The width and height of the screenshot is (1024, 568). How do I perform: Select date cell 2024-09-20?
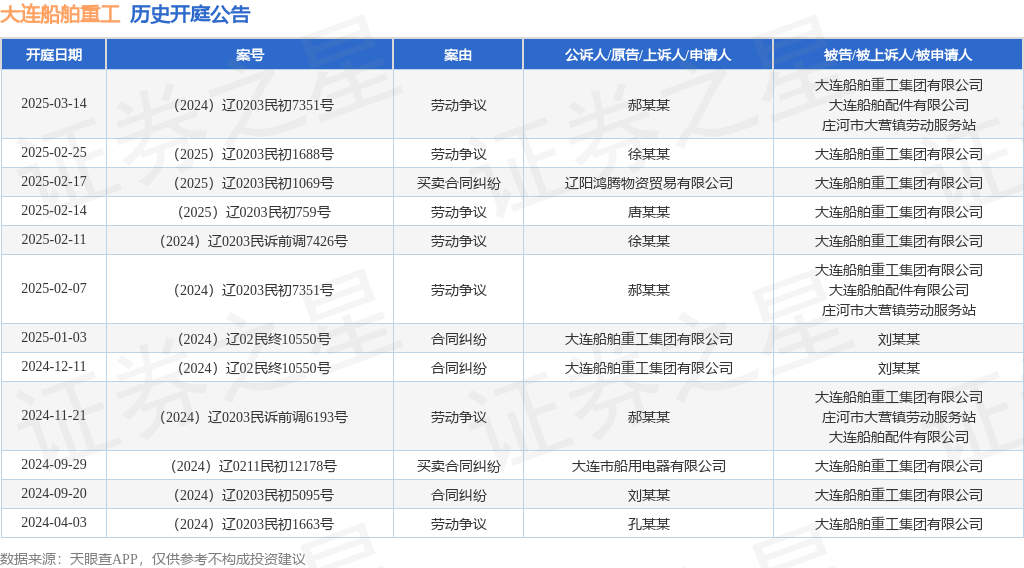click(54, 494)
